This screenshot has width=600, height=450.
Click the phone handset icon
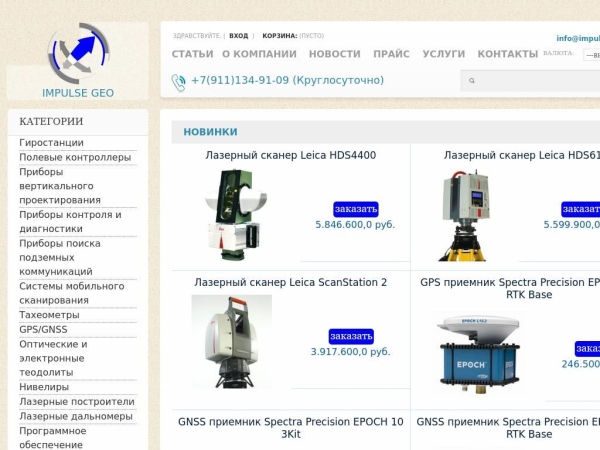click(178, 82)
